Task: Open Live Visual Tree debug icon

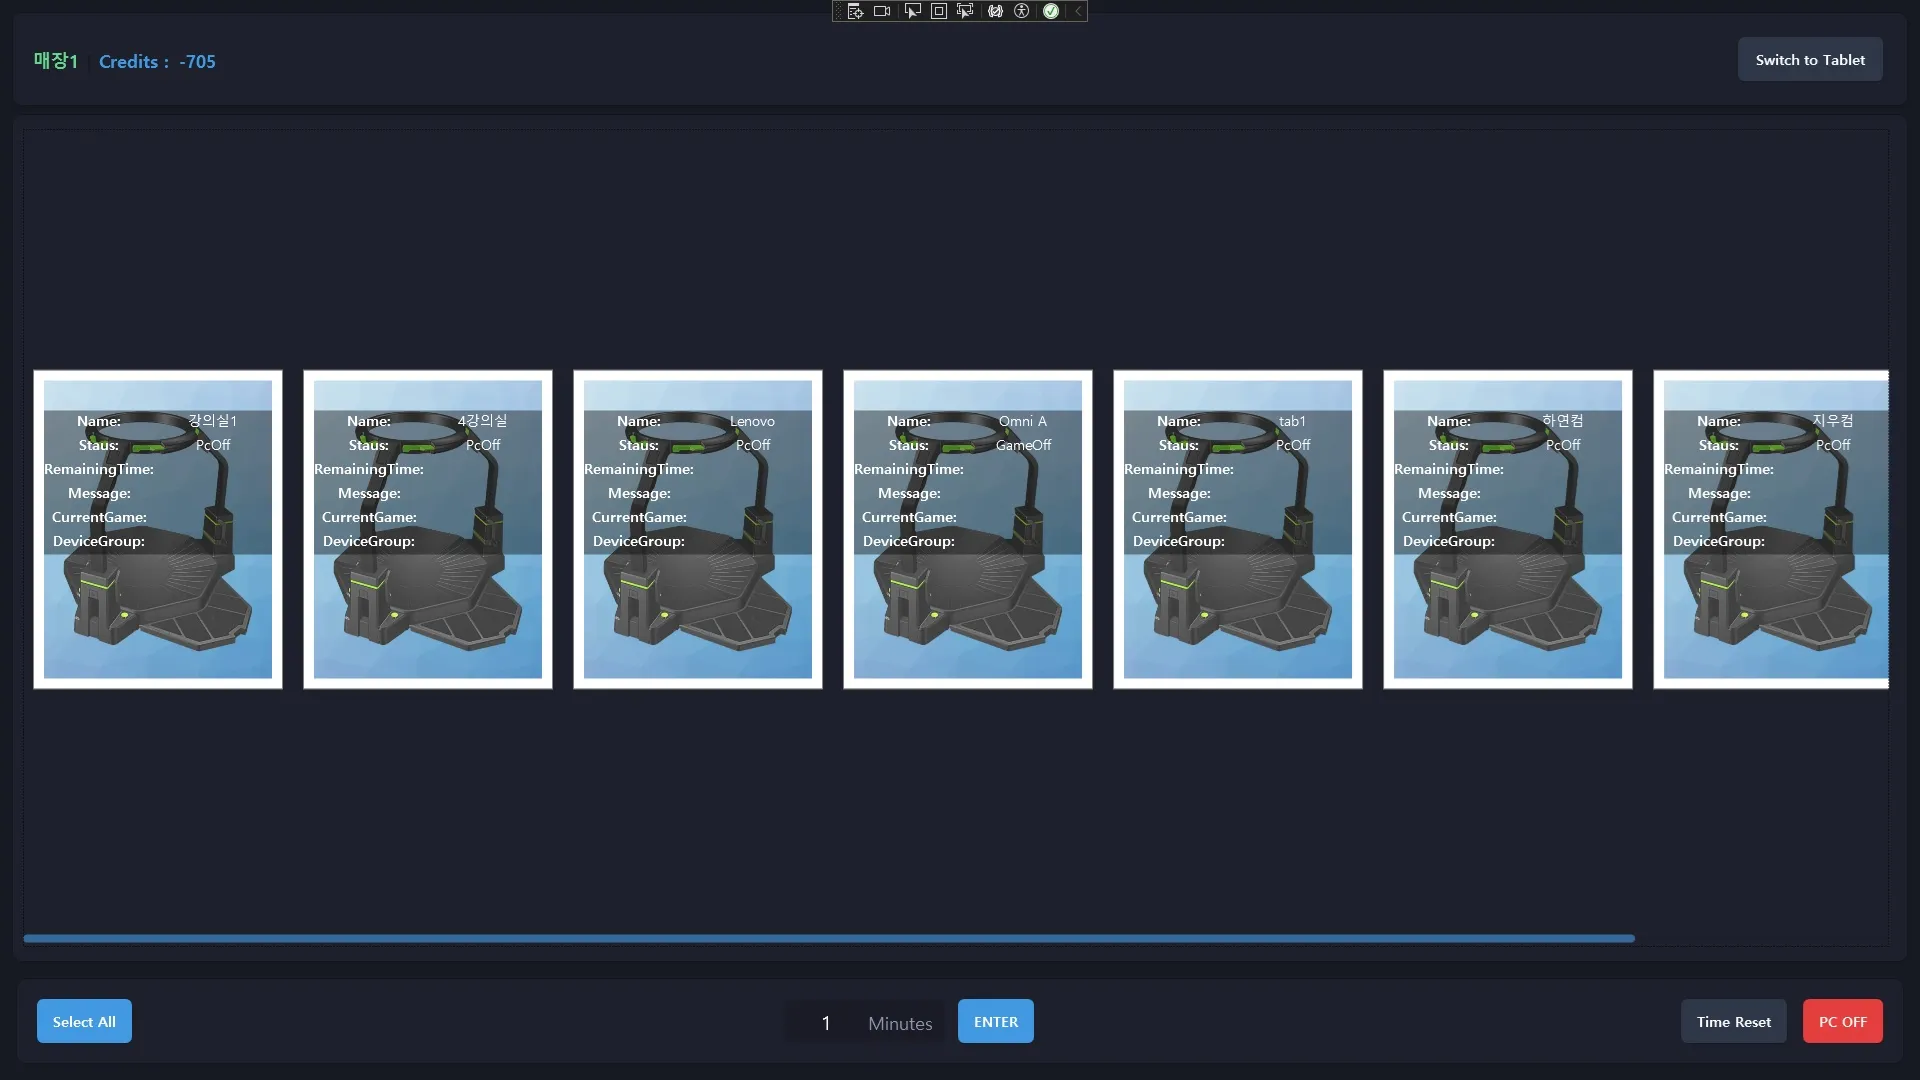Action: tap(855, 11)
